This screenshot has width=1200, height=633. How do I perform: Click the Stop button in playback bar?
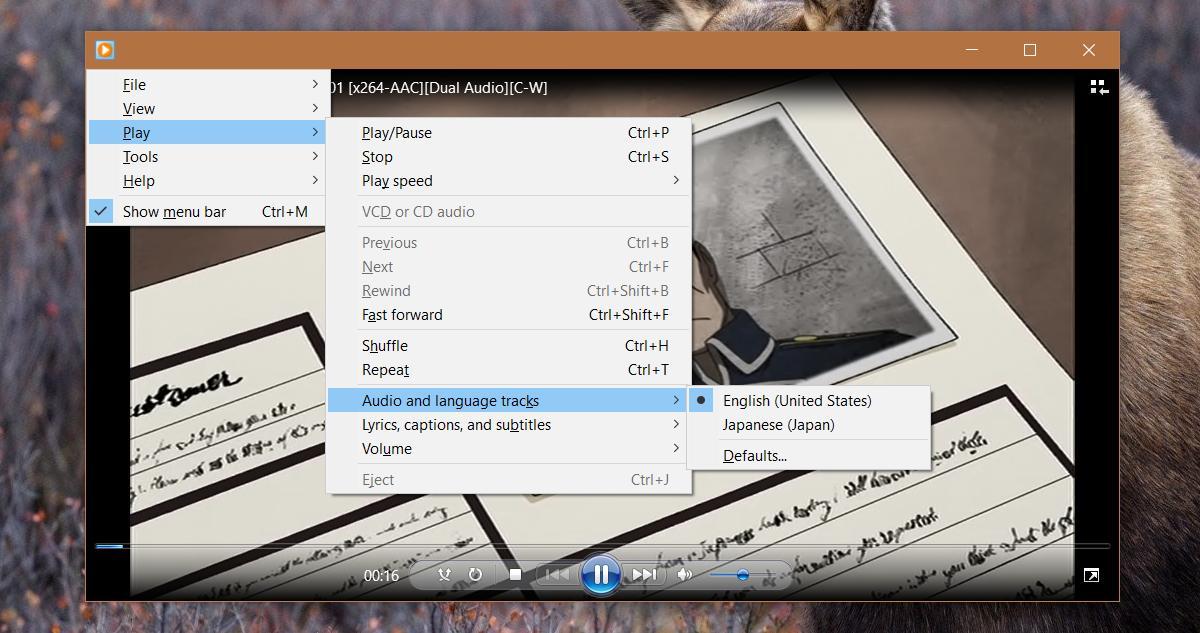pos(515,574)
